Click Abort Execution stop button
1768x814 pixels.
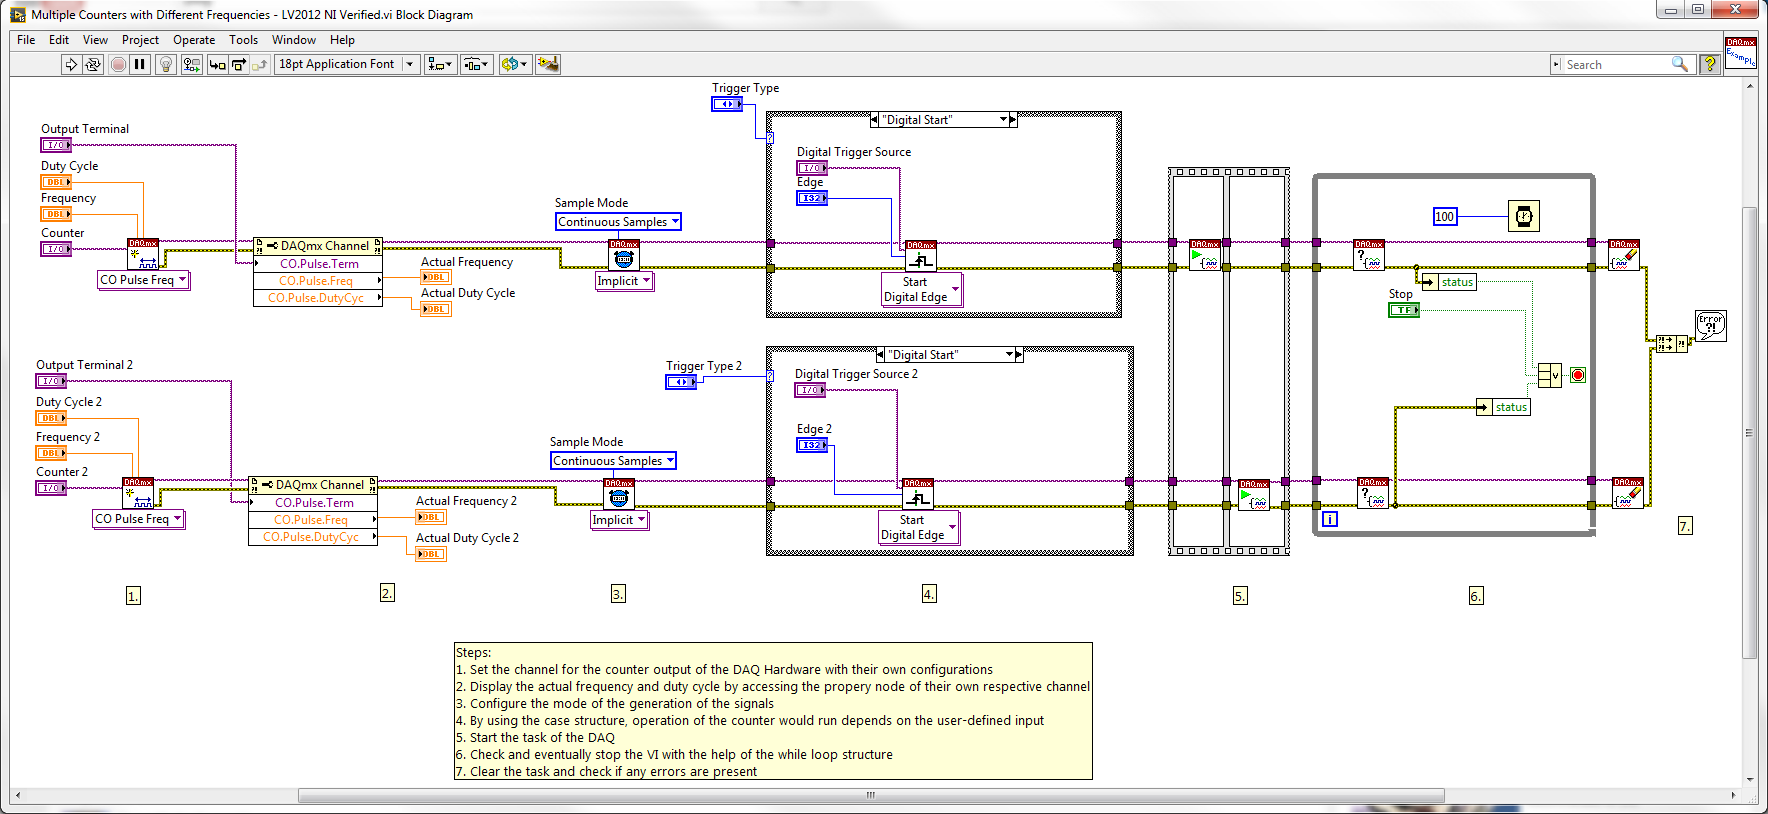coord(118,64)
